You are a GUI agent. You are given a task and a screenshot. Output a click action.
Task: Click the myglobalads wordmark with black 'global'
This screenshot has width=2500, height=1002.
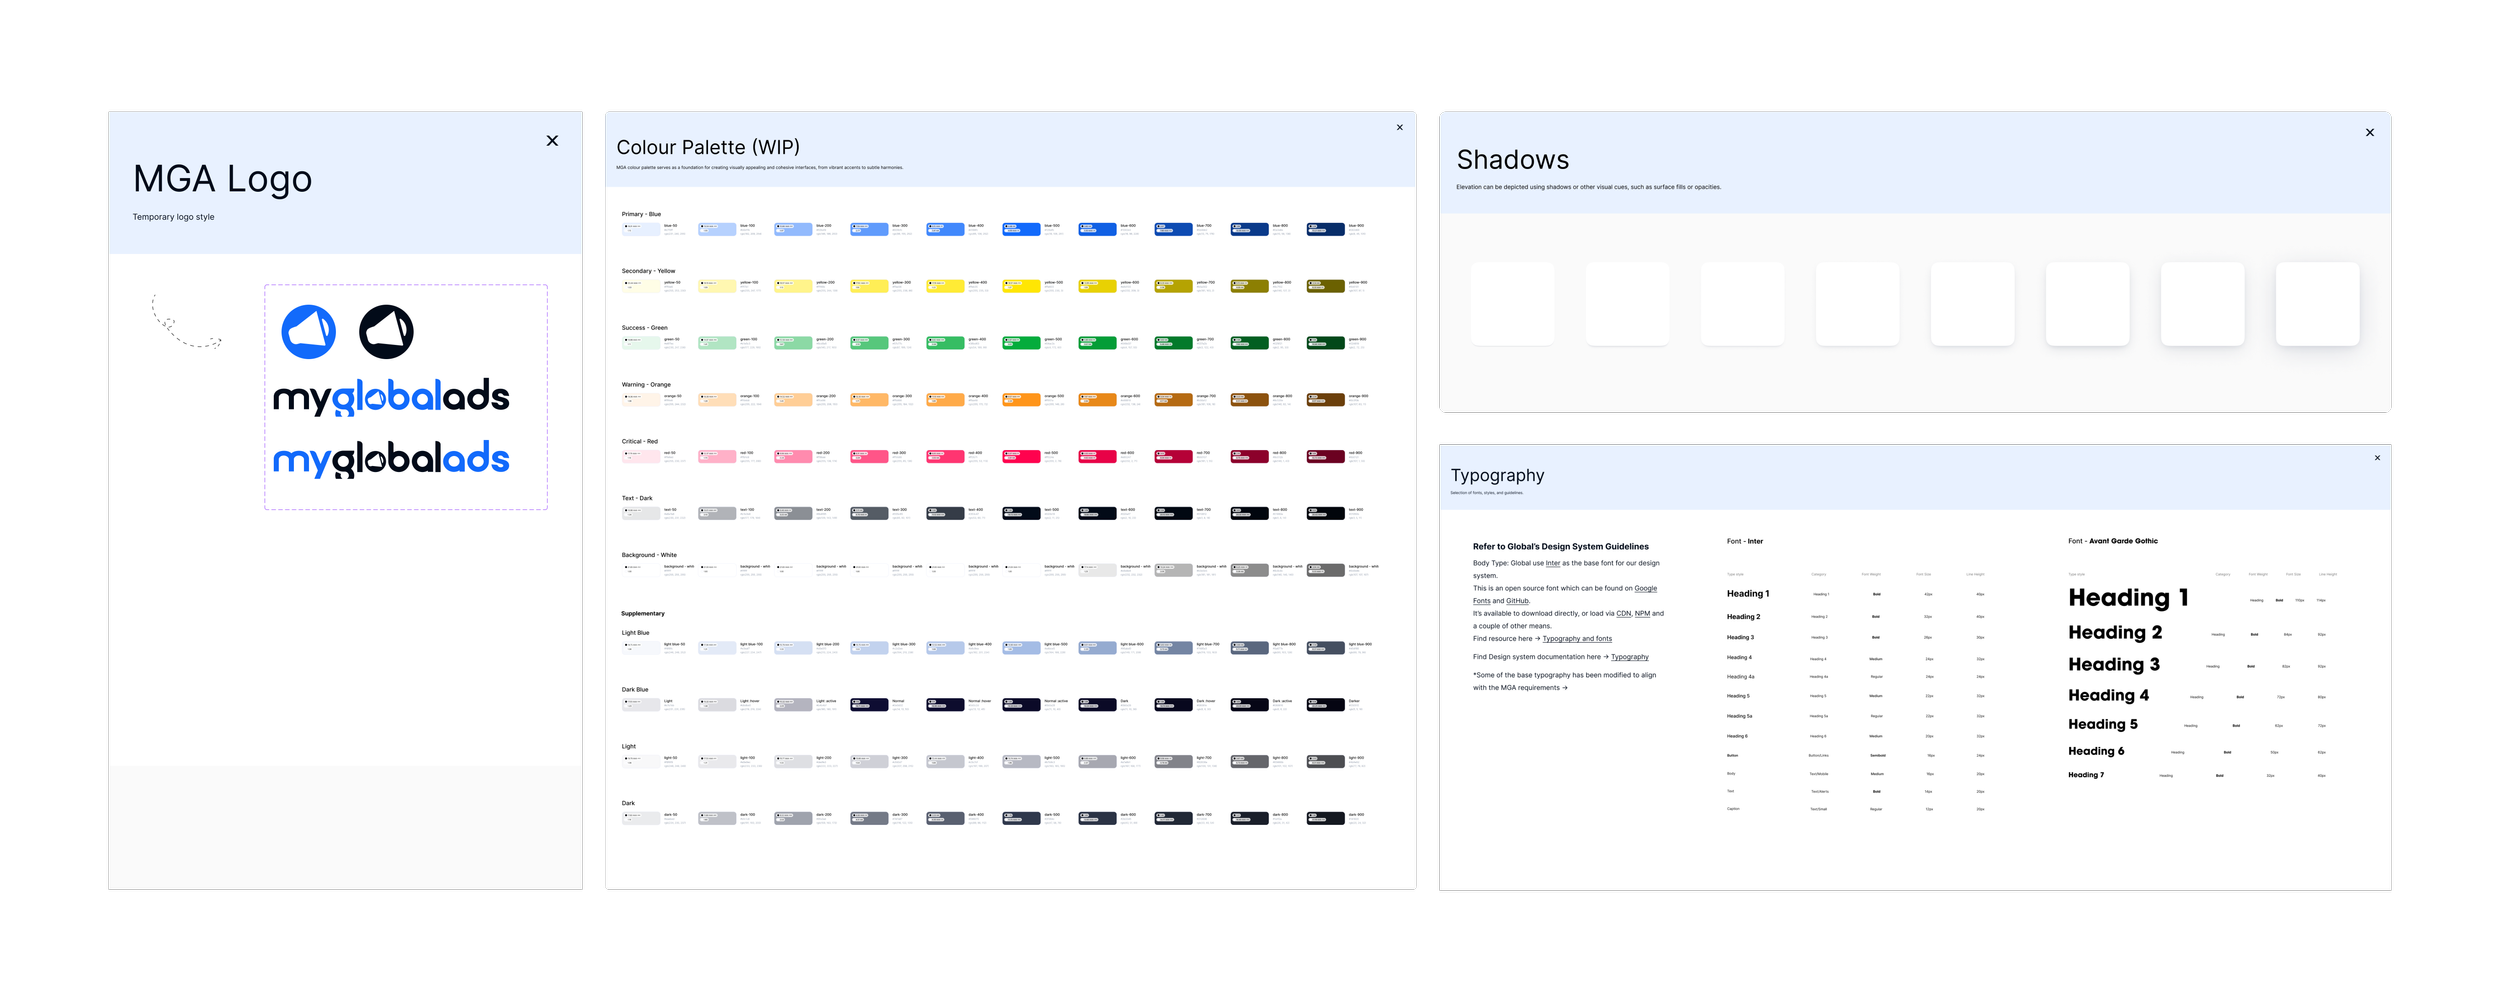(x=391, y=460)
